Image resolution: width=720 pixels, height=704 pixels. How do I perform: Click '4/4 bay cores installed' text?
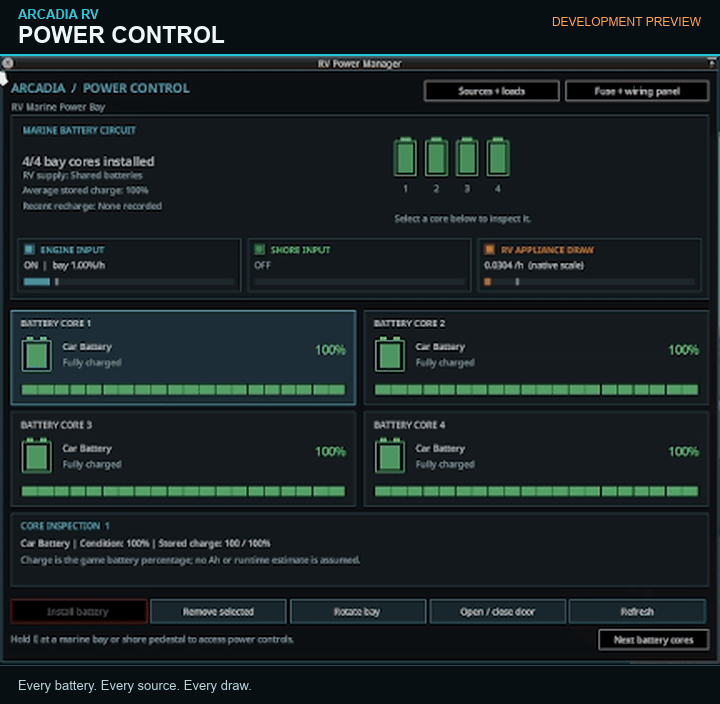pos(88,161)
